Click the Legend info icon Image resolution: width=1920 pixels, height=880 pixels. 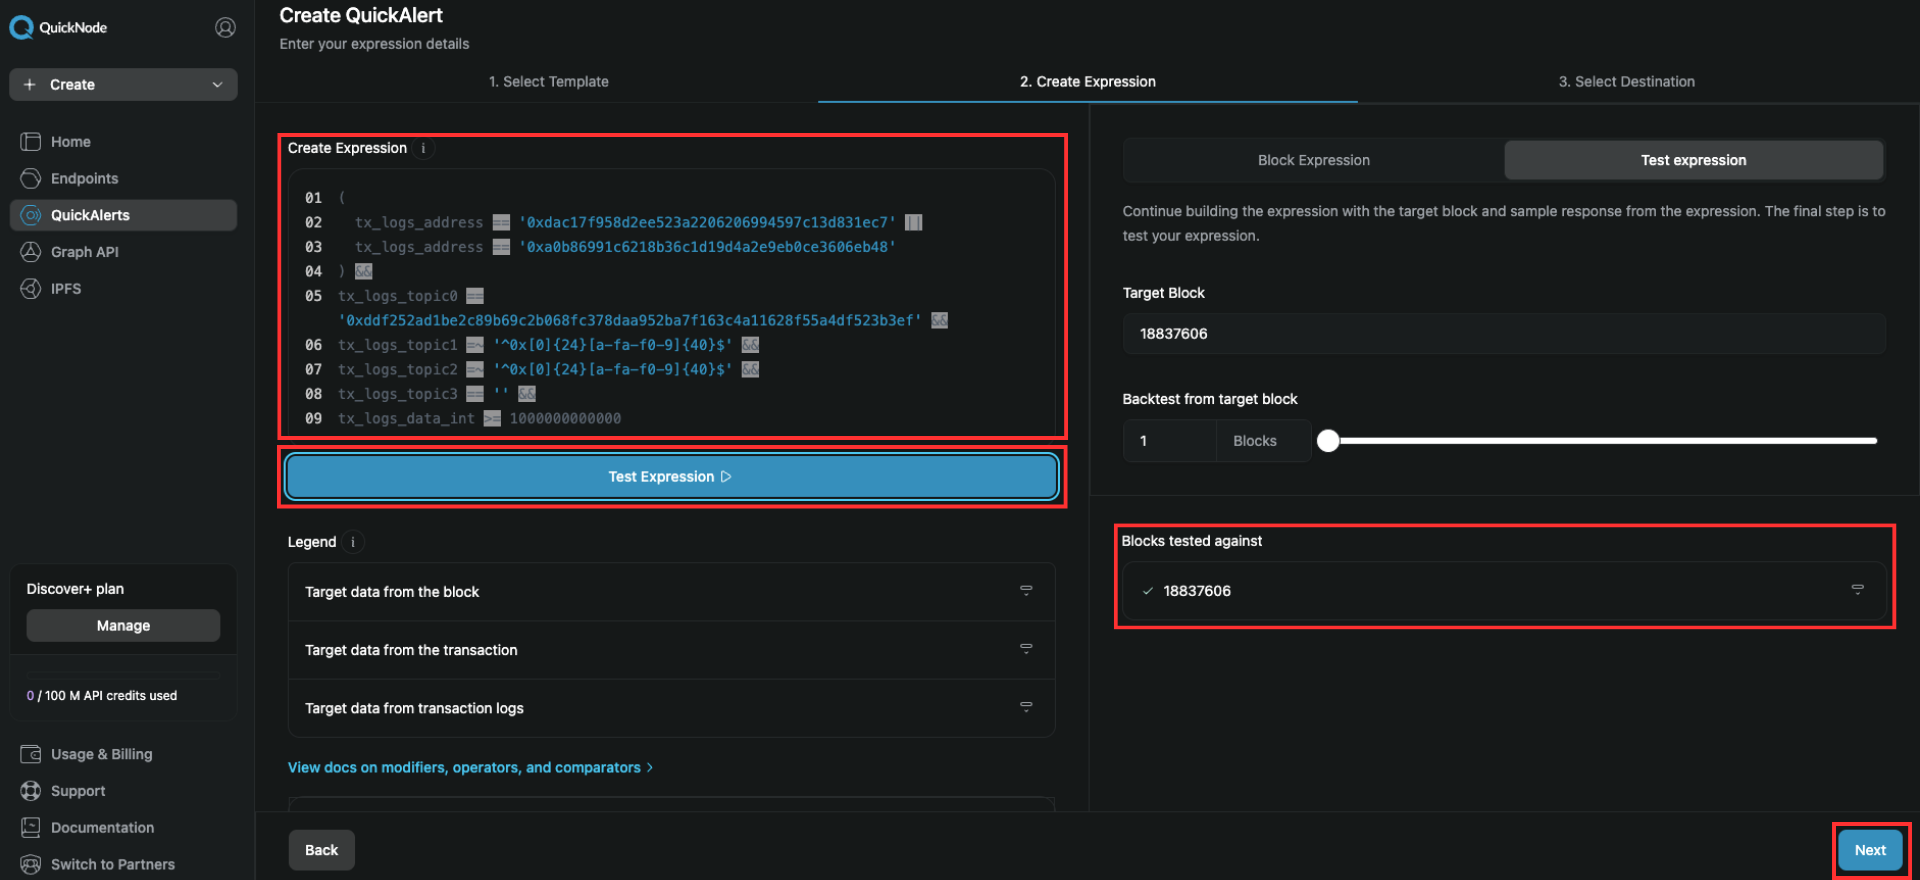pos(353,542)
